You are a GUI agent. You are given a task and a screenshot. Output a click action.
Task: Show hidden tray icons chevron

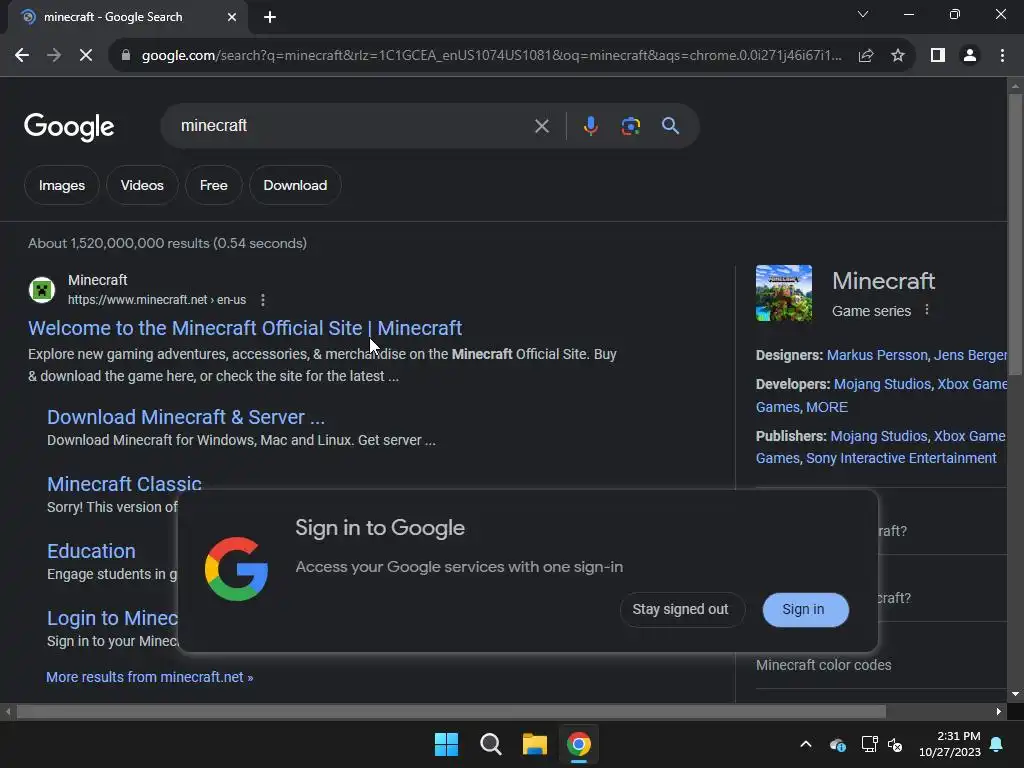click(x=806, y=744)
